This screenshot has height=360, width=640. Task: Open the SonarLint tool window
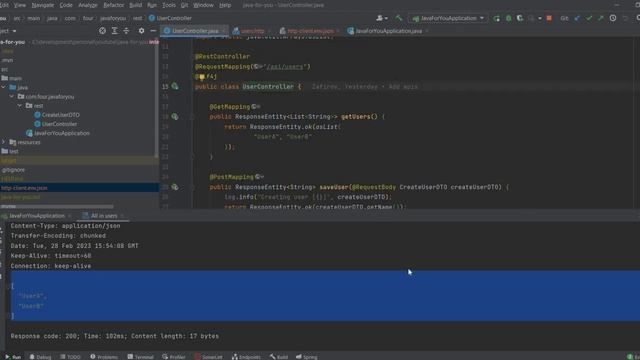tap(209, 357)
